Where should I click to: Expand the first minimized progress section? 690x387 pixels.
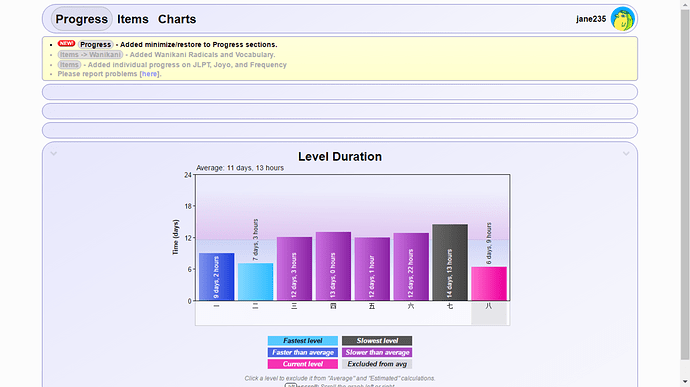click(340, 92)
